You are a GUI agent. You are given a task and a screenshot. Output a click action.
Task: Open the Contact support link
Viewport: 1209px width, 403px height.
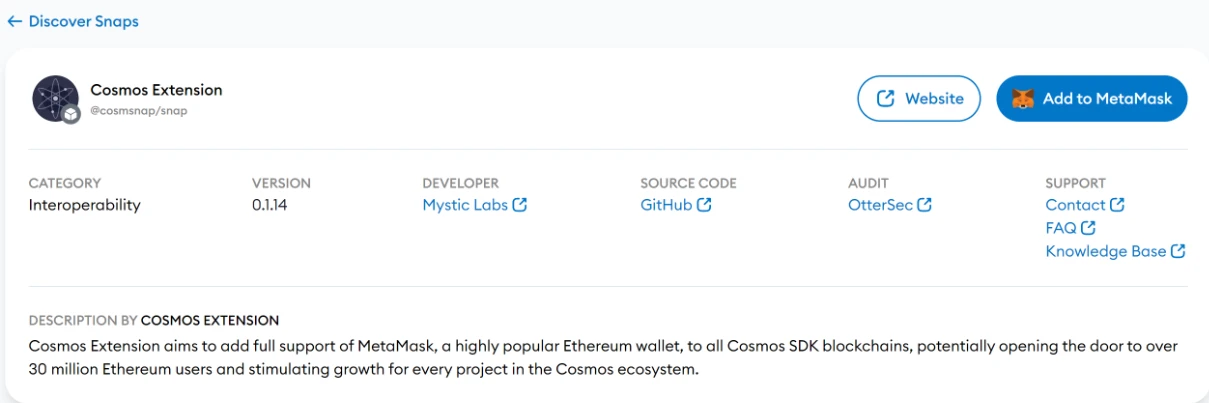pyautogui.click(x=1075, y=205)
